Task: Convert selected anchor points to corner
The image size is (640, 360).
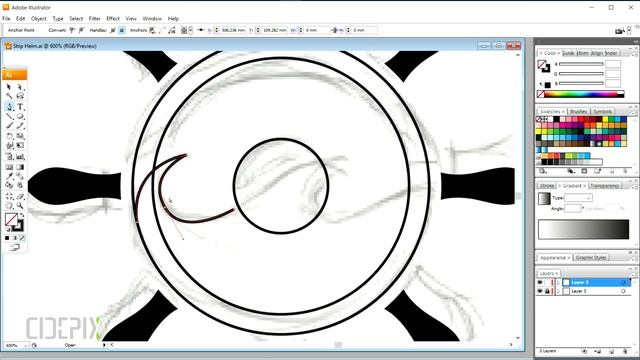Action: (72, 30)
